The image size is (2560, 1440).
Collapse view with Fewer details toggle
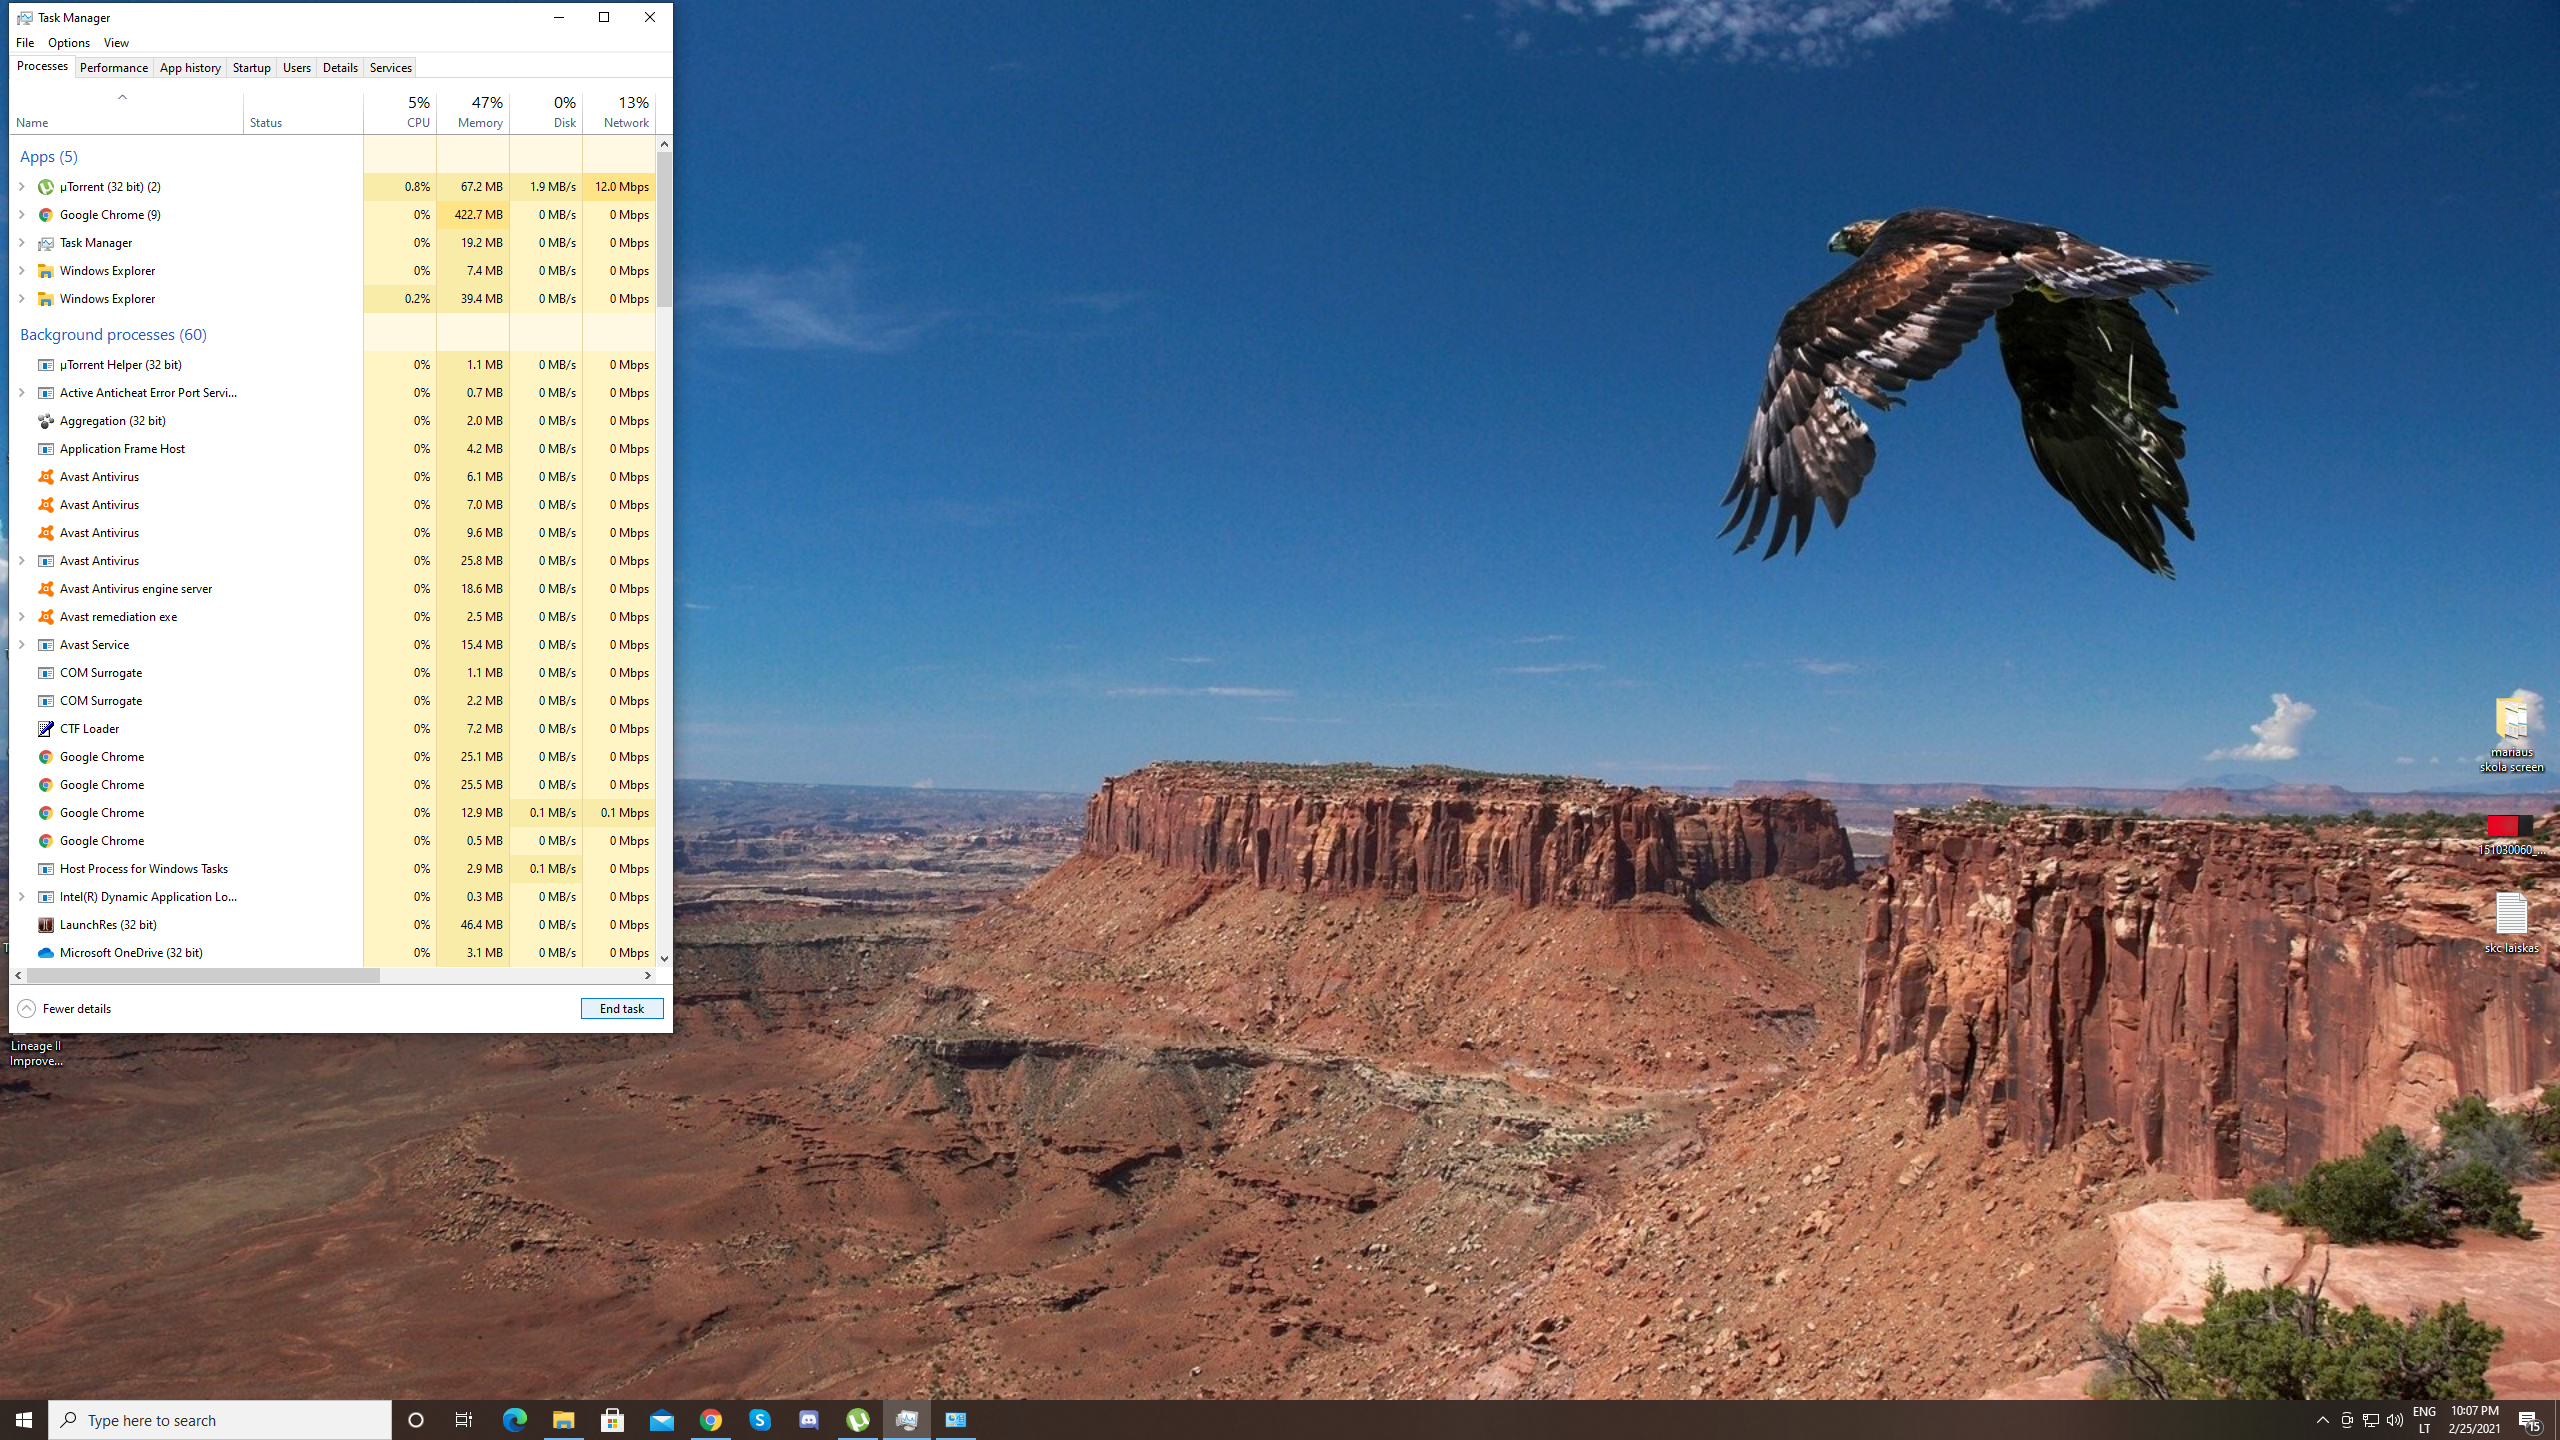coord(64,1008)
